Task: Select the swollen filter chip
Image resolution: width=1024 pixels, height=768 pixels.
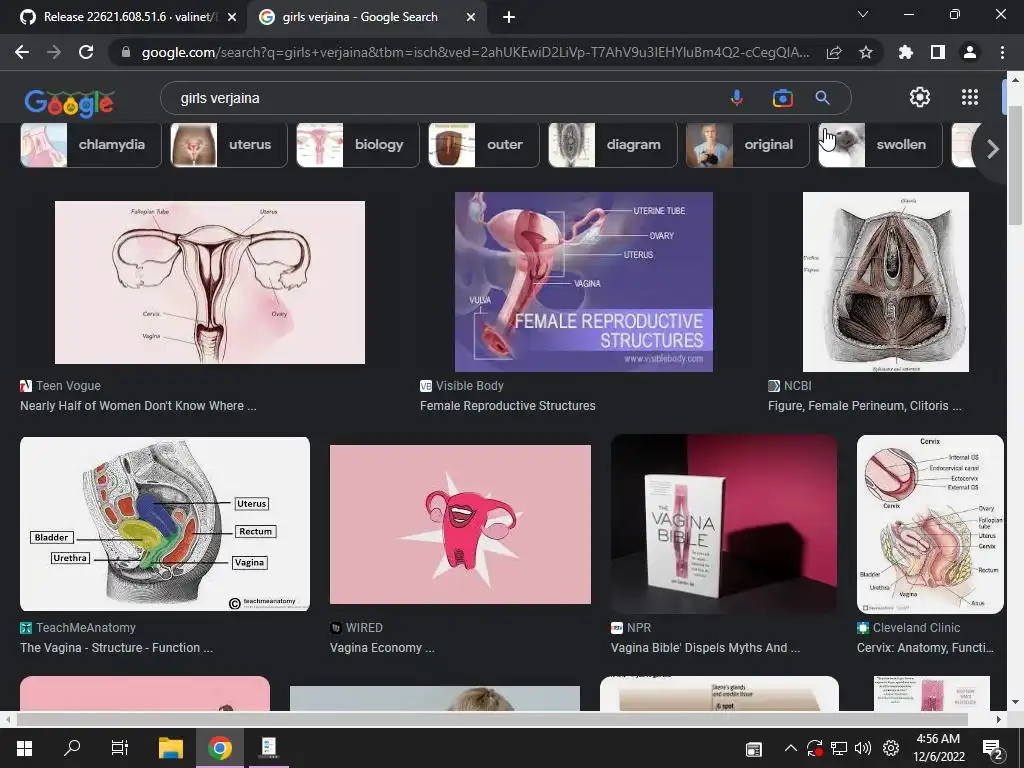Action: click(880, 144)
